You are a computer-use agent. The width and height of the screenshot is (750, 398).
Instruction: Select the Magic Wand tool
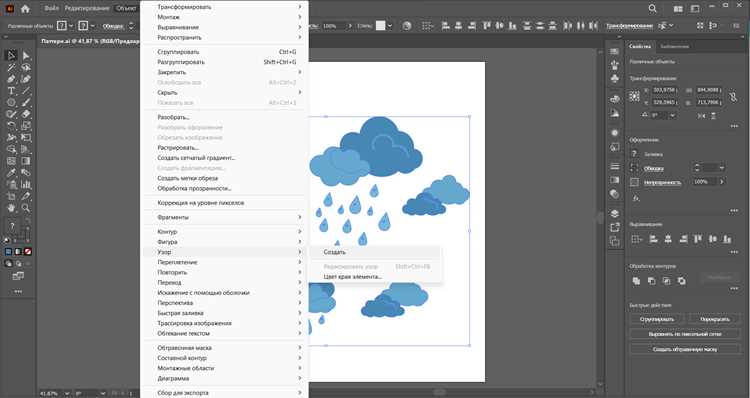point(11,67)
